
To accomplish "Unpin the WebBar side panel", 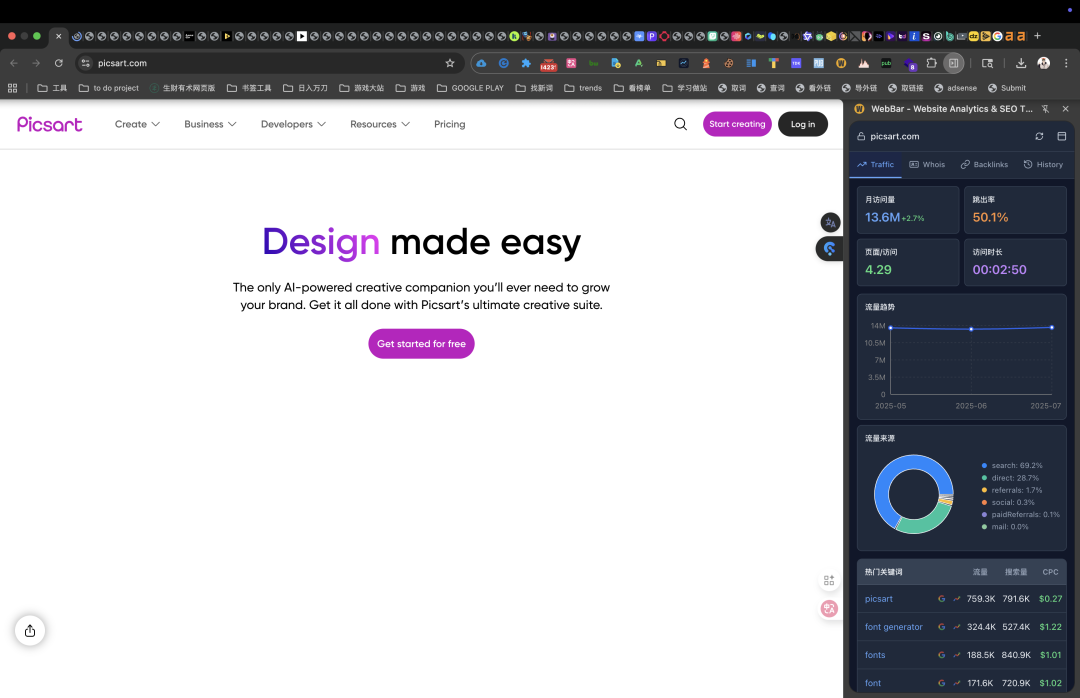I will pos(1045,109).
